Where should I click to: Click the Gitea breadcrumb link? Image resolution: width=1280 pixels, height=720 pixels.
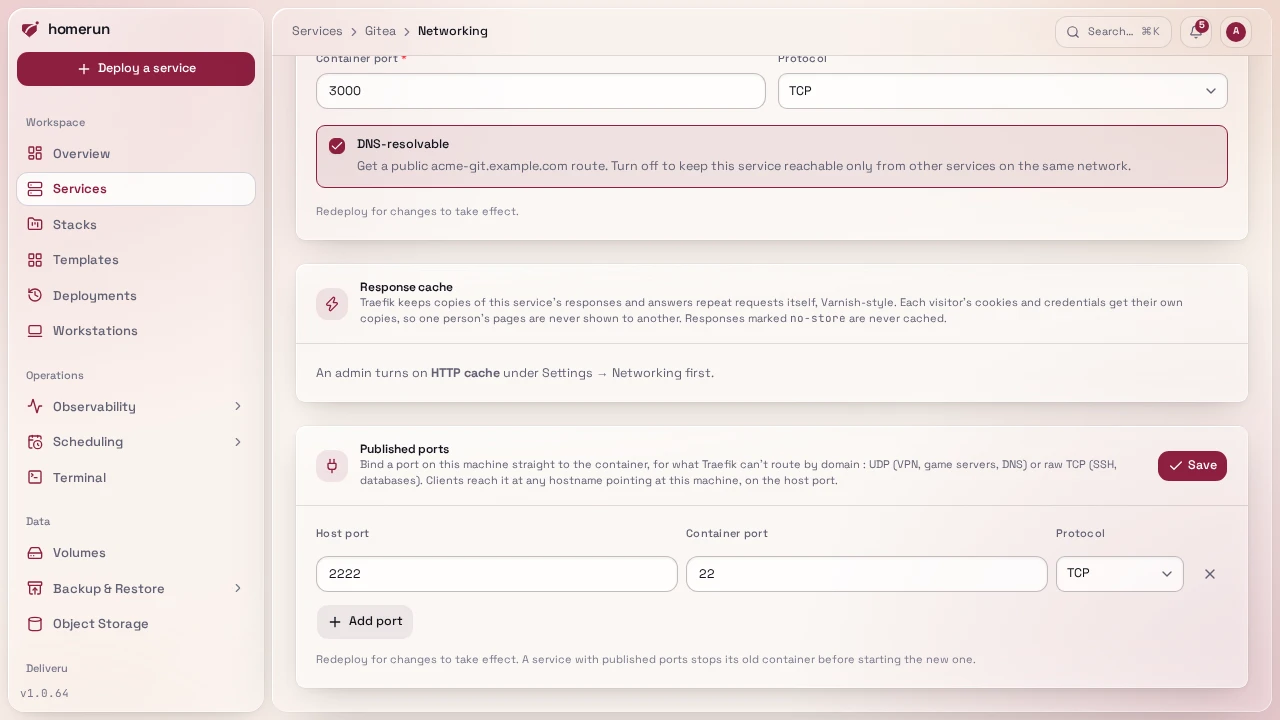click(380, 31)
